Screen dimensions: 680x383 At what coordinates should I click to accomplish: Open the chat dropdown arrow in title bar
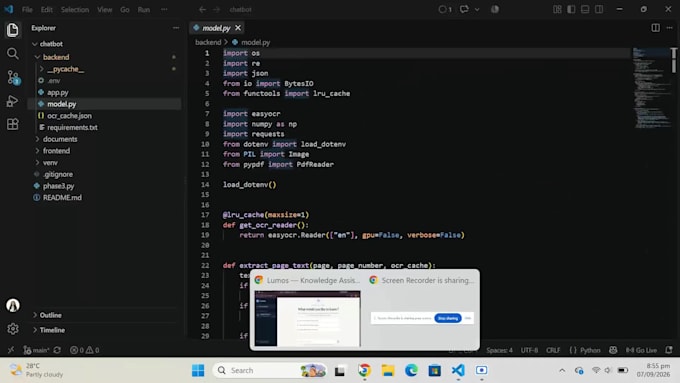coord(477,9)
